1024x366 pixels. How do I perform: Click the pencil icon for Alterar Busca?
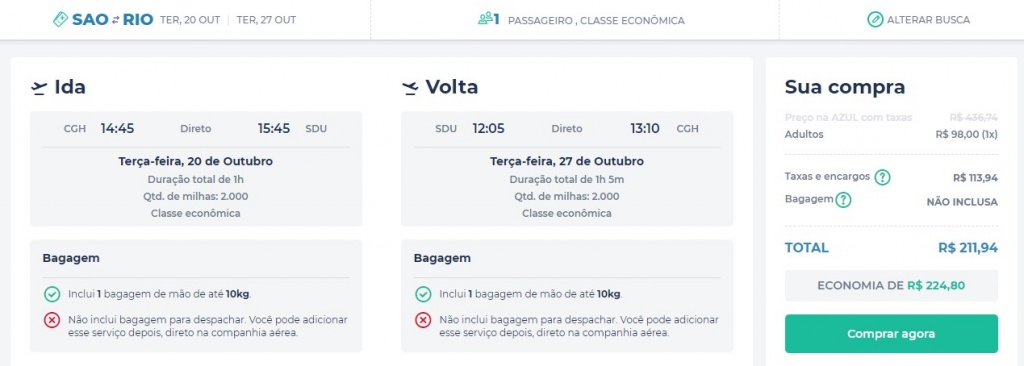pyautogui.click(x=875, y=20)
